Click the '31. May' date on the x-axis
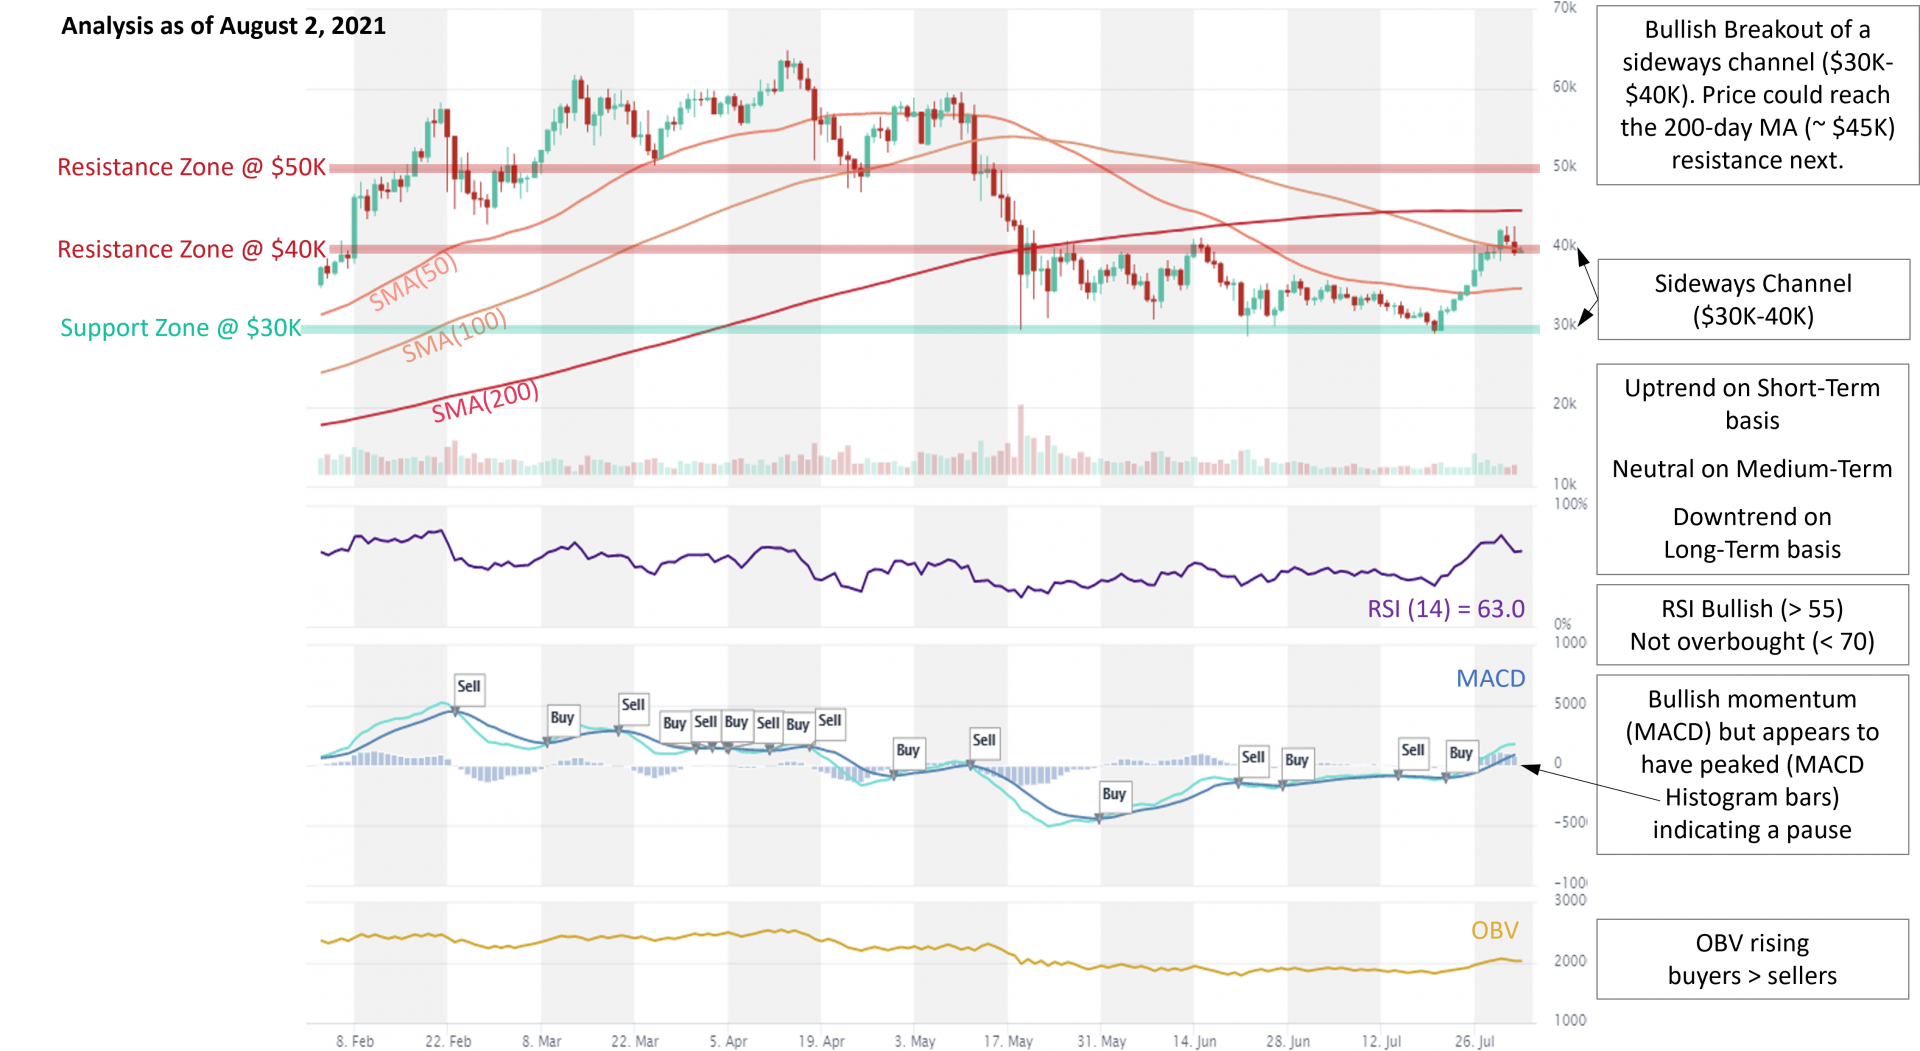This screenshot has height=1051, width=1920. 1101,1041
